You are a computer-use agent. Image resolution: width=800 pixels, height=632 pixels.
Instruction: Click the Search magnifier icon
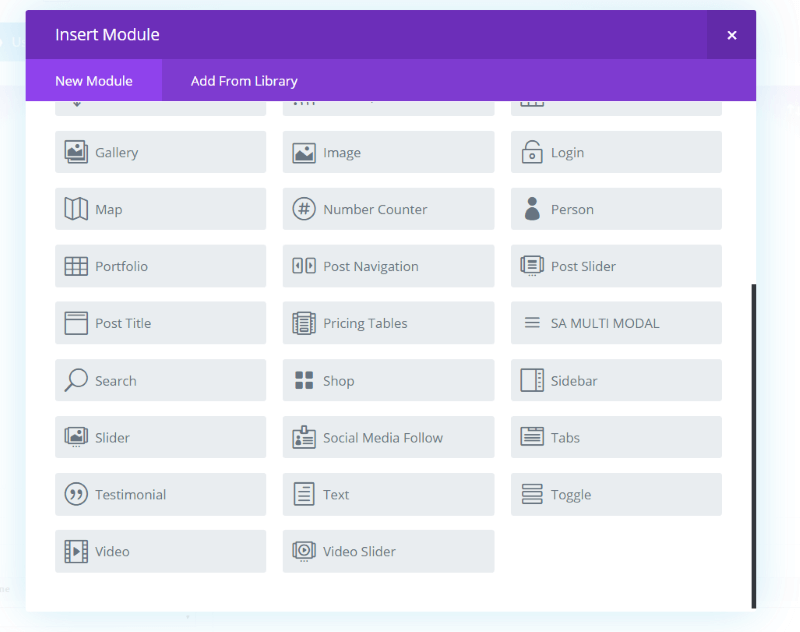76,380
